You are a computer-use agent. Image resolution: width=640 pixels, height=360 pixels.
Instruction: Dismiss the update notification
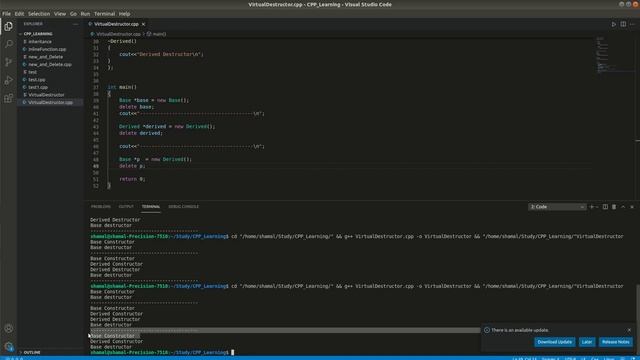[629, 330]
